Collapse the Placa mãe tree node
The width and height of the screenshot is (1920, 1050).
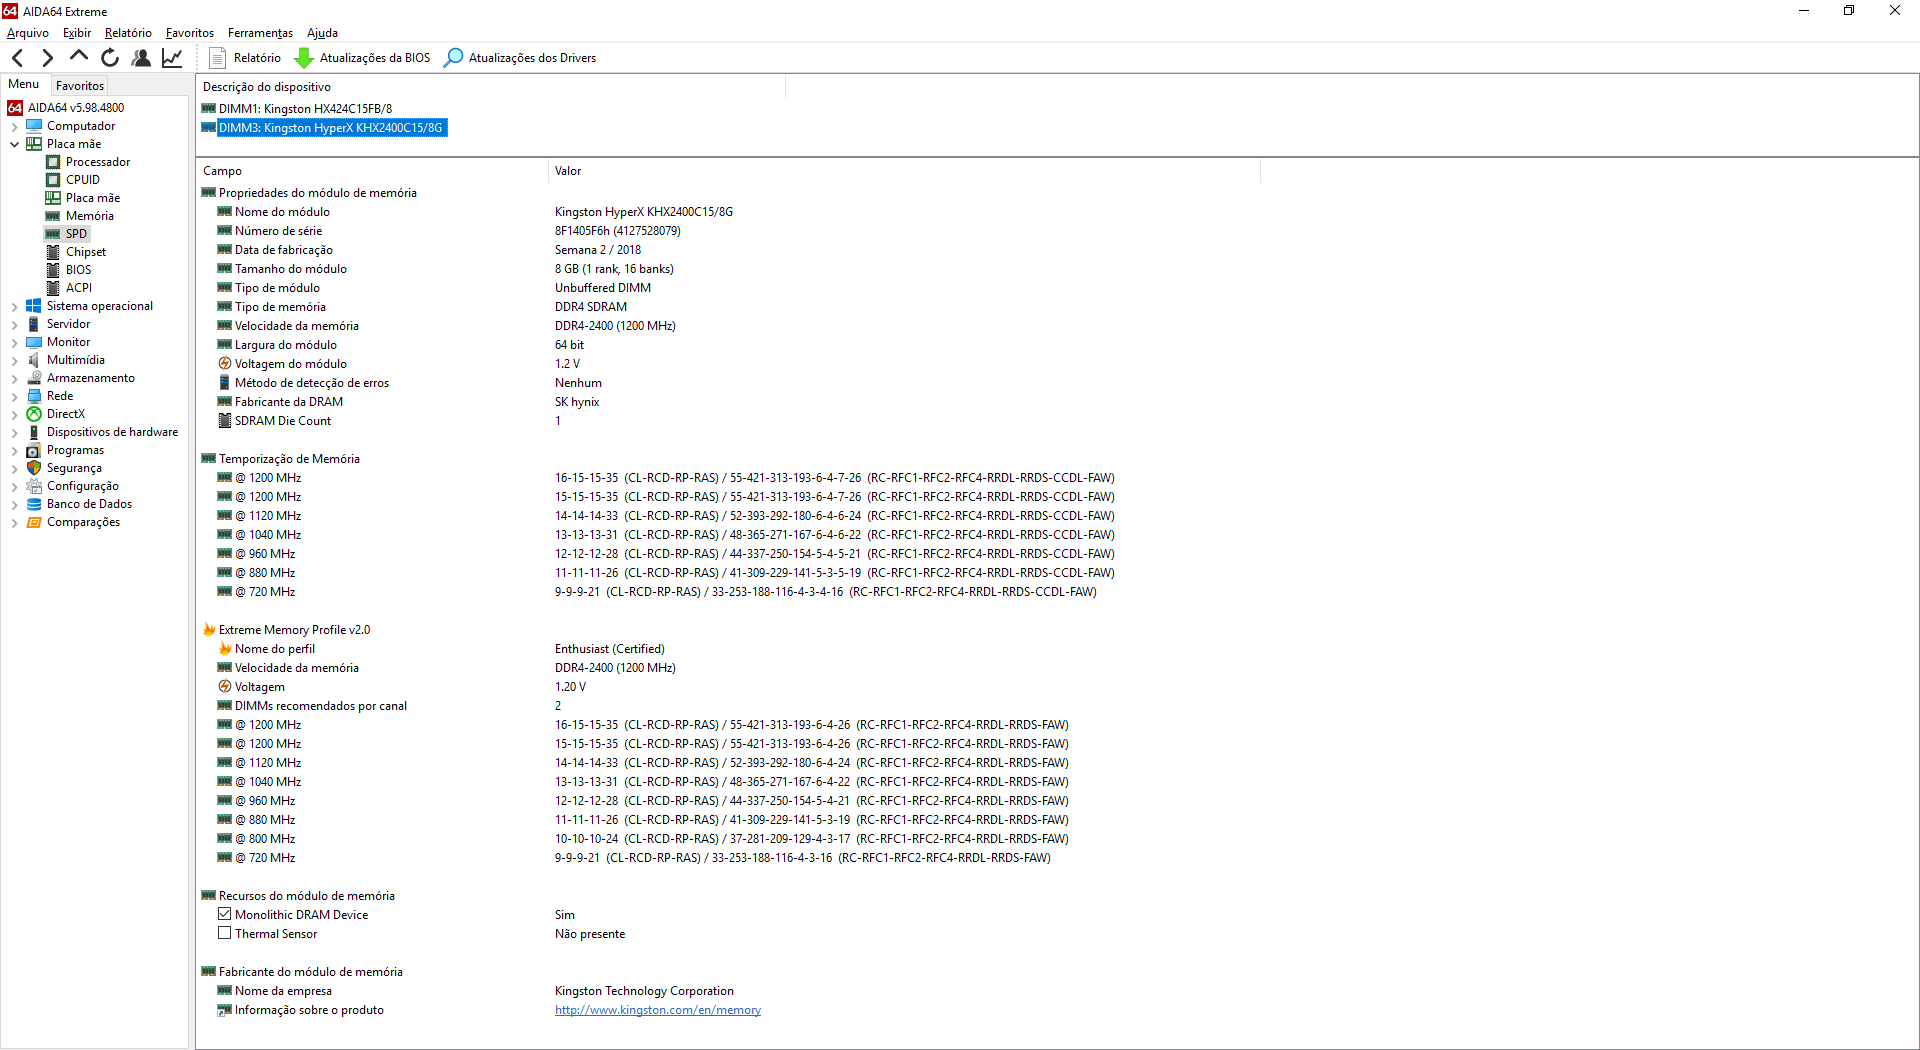click(x=14, y=144)
